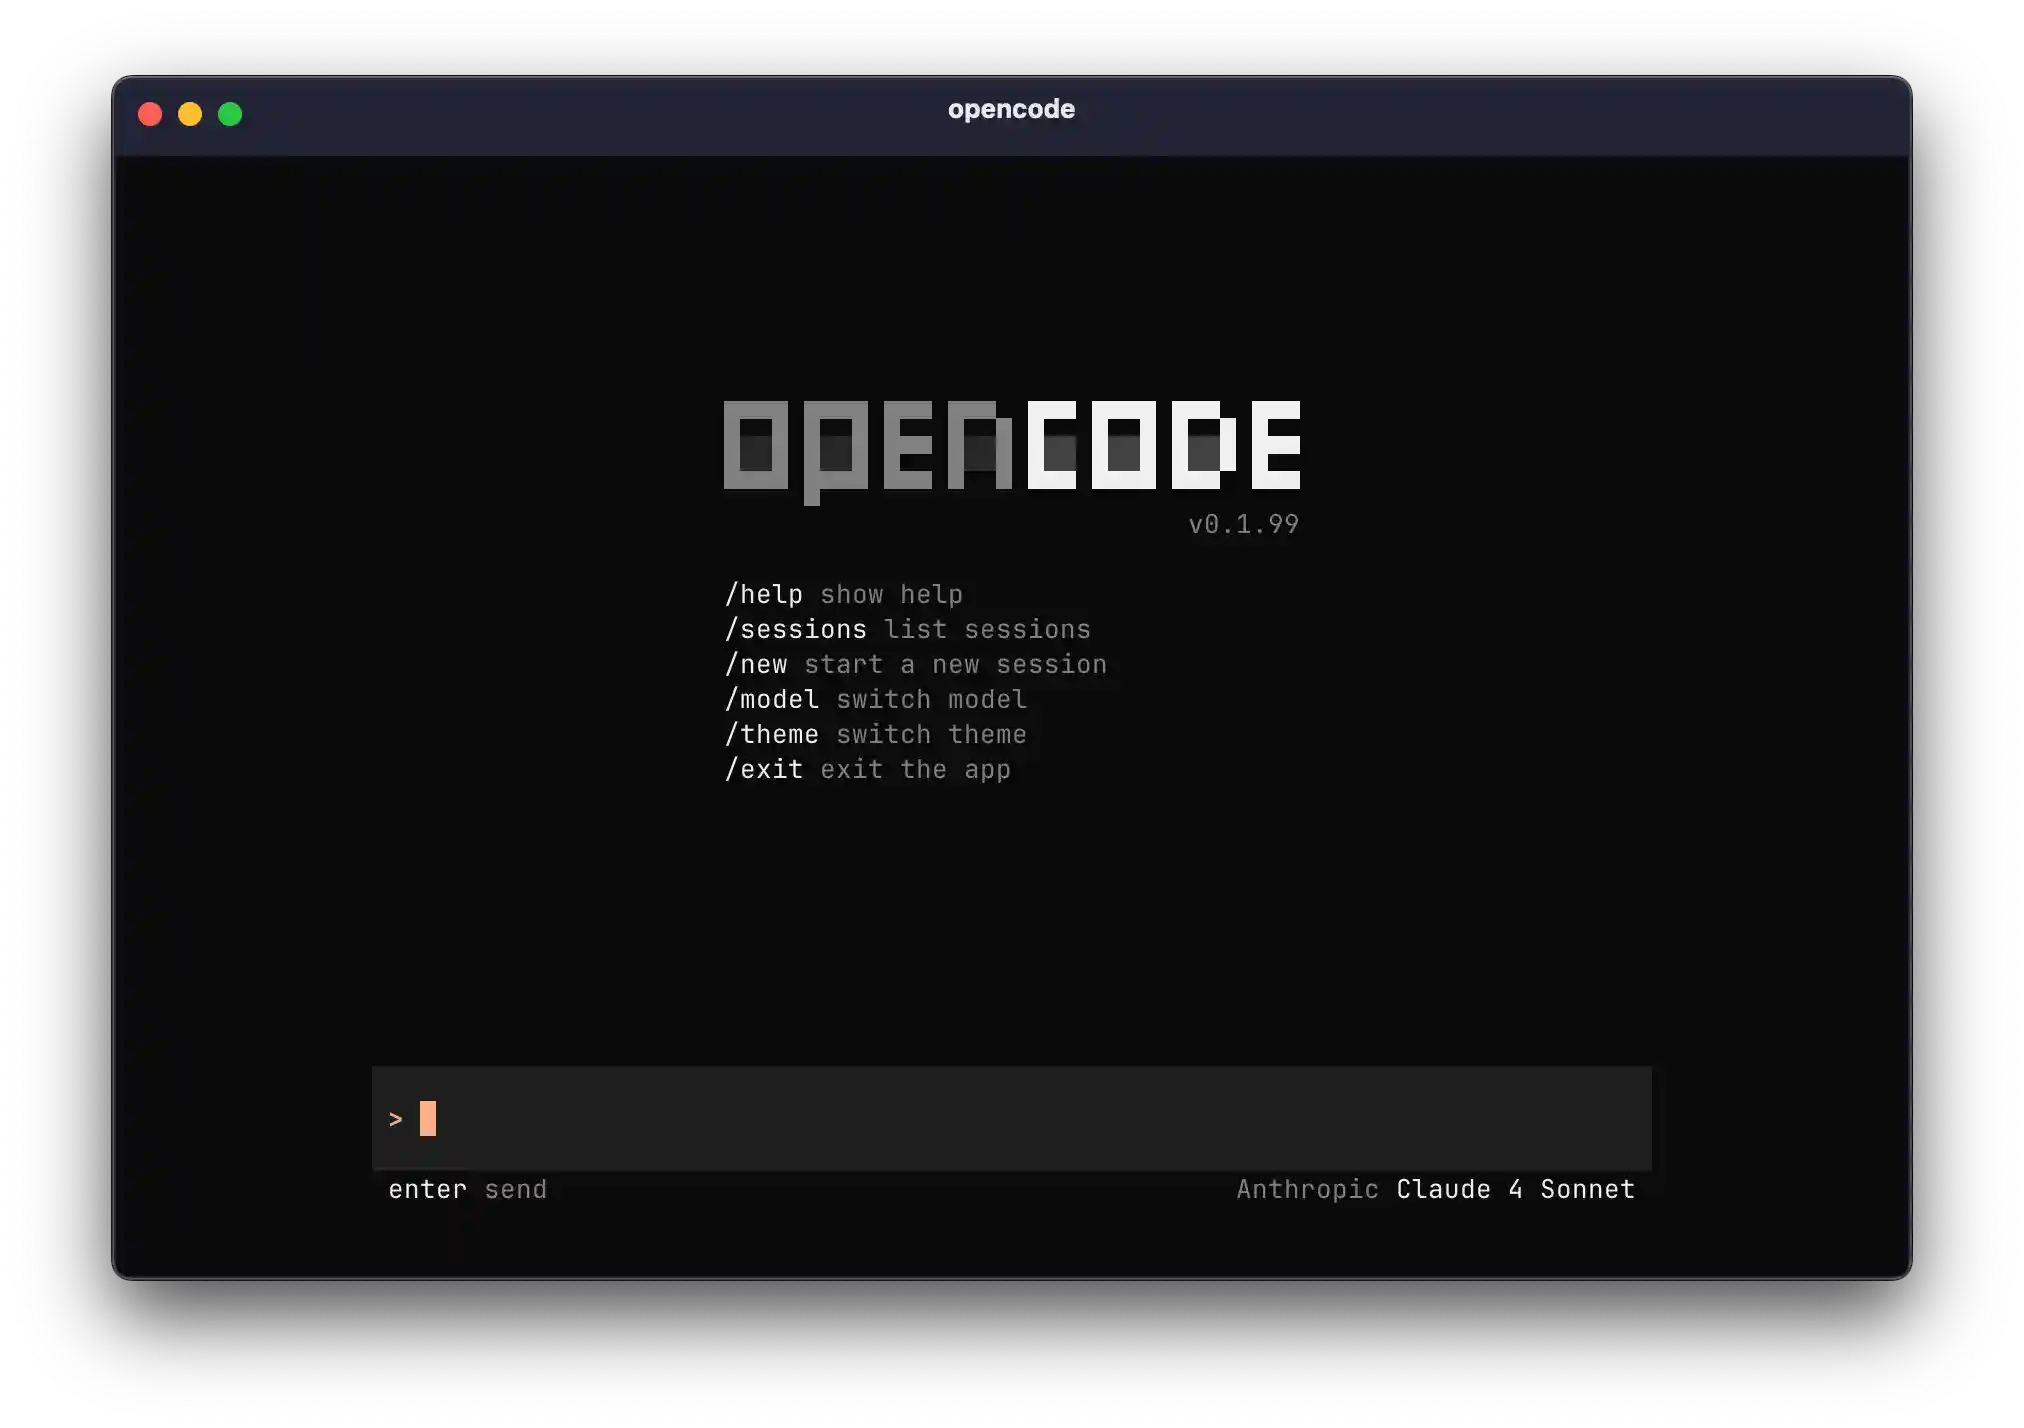Click the /exit command entry

(765, 769)
